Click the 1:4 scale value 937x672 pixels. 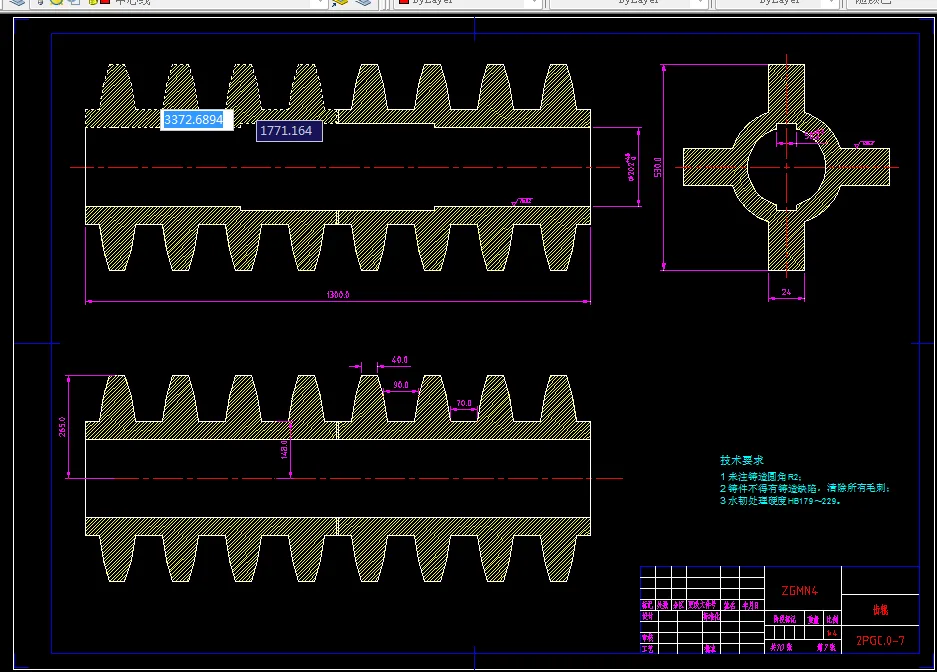(x=831, y=633)
